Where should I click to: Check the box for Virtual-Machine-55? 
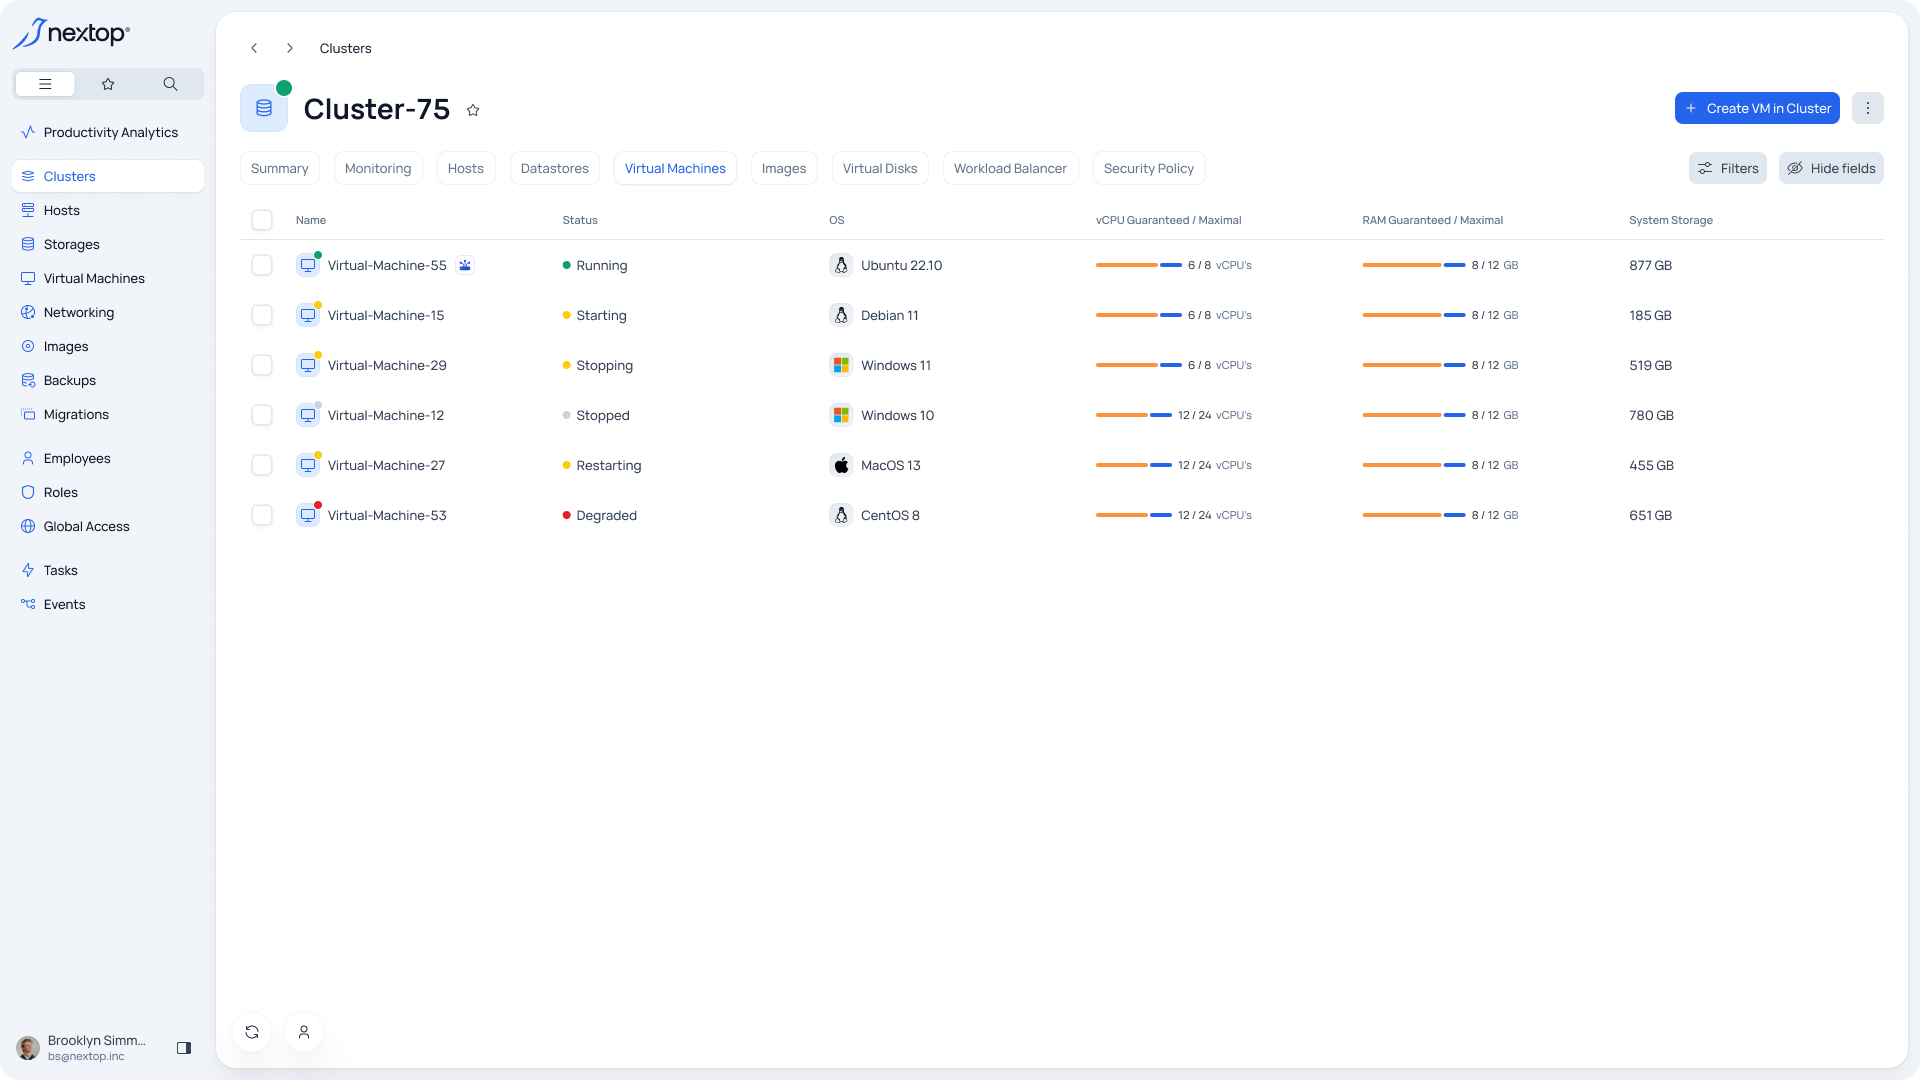(x=262, y=265)
